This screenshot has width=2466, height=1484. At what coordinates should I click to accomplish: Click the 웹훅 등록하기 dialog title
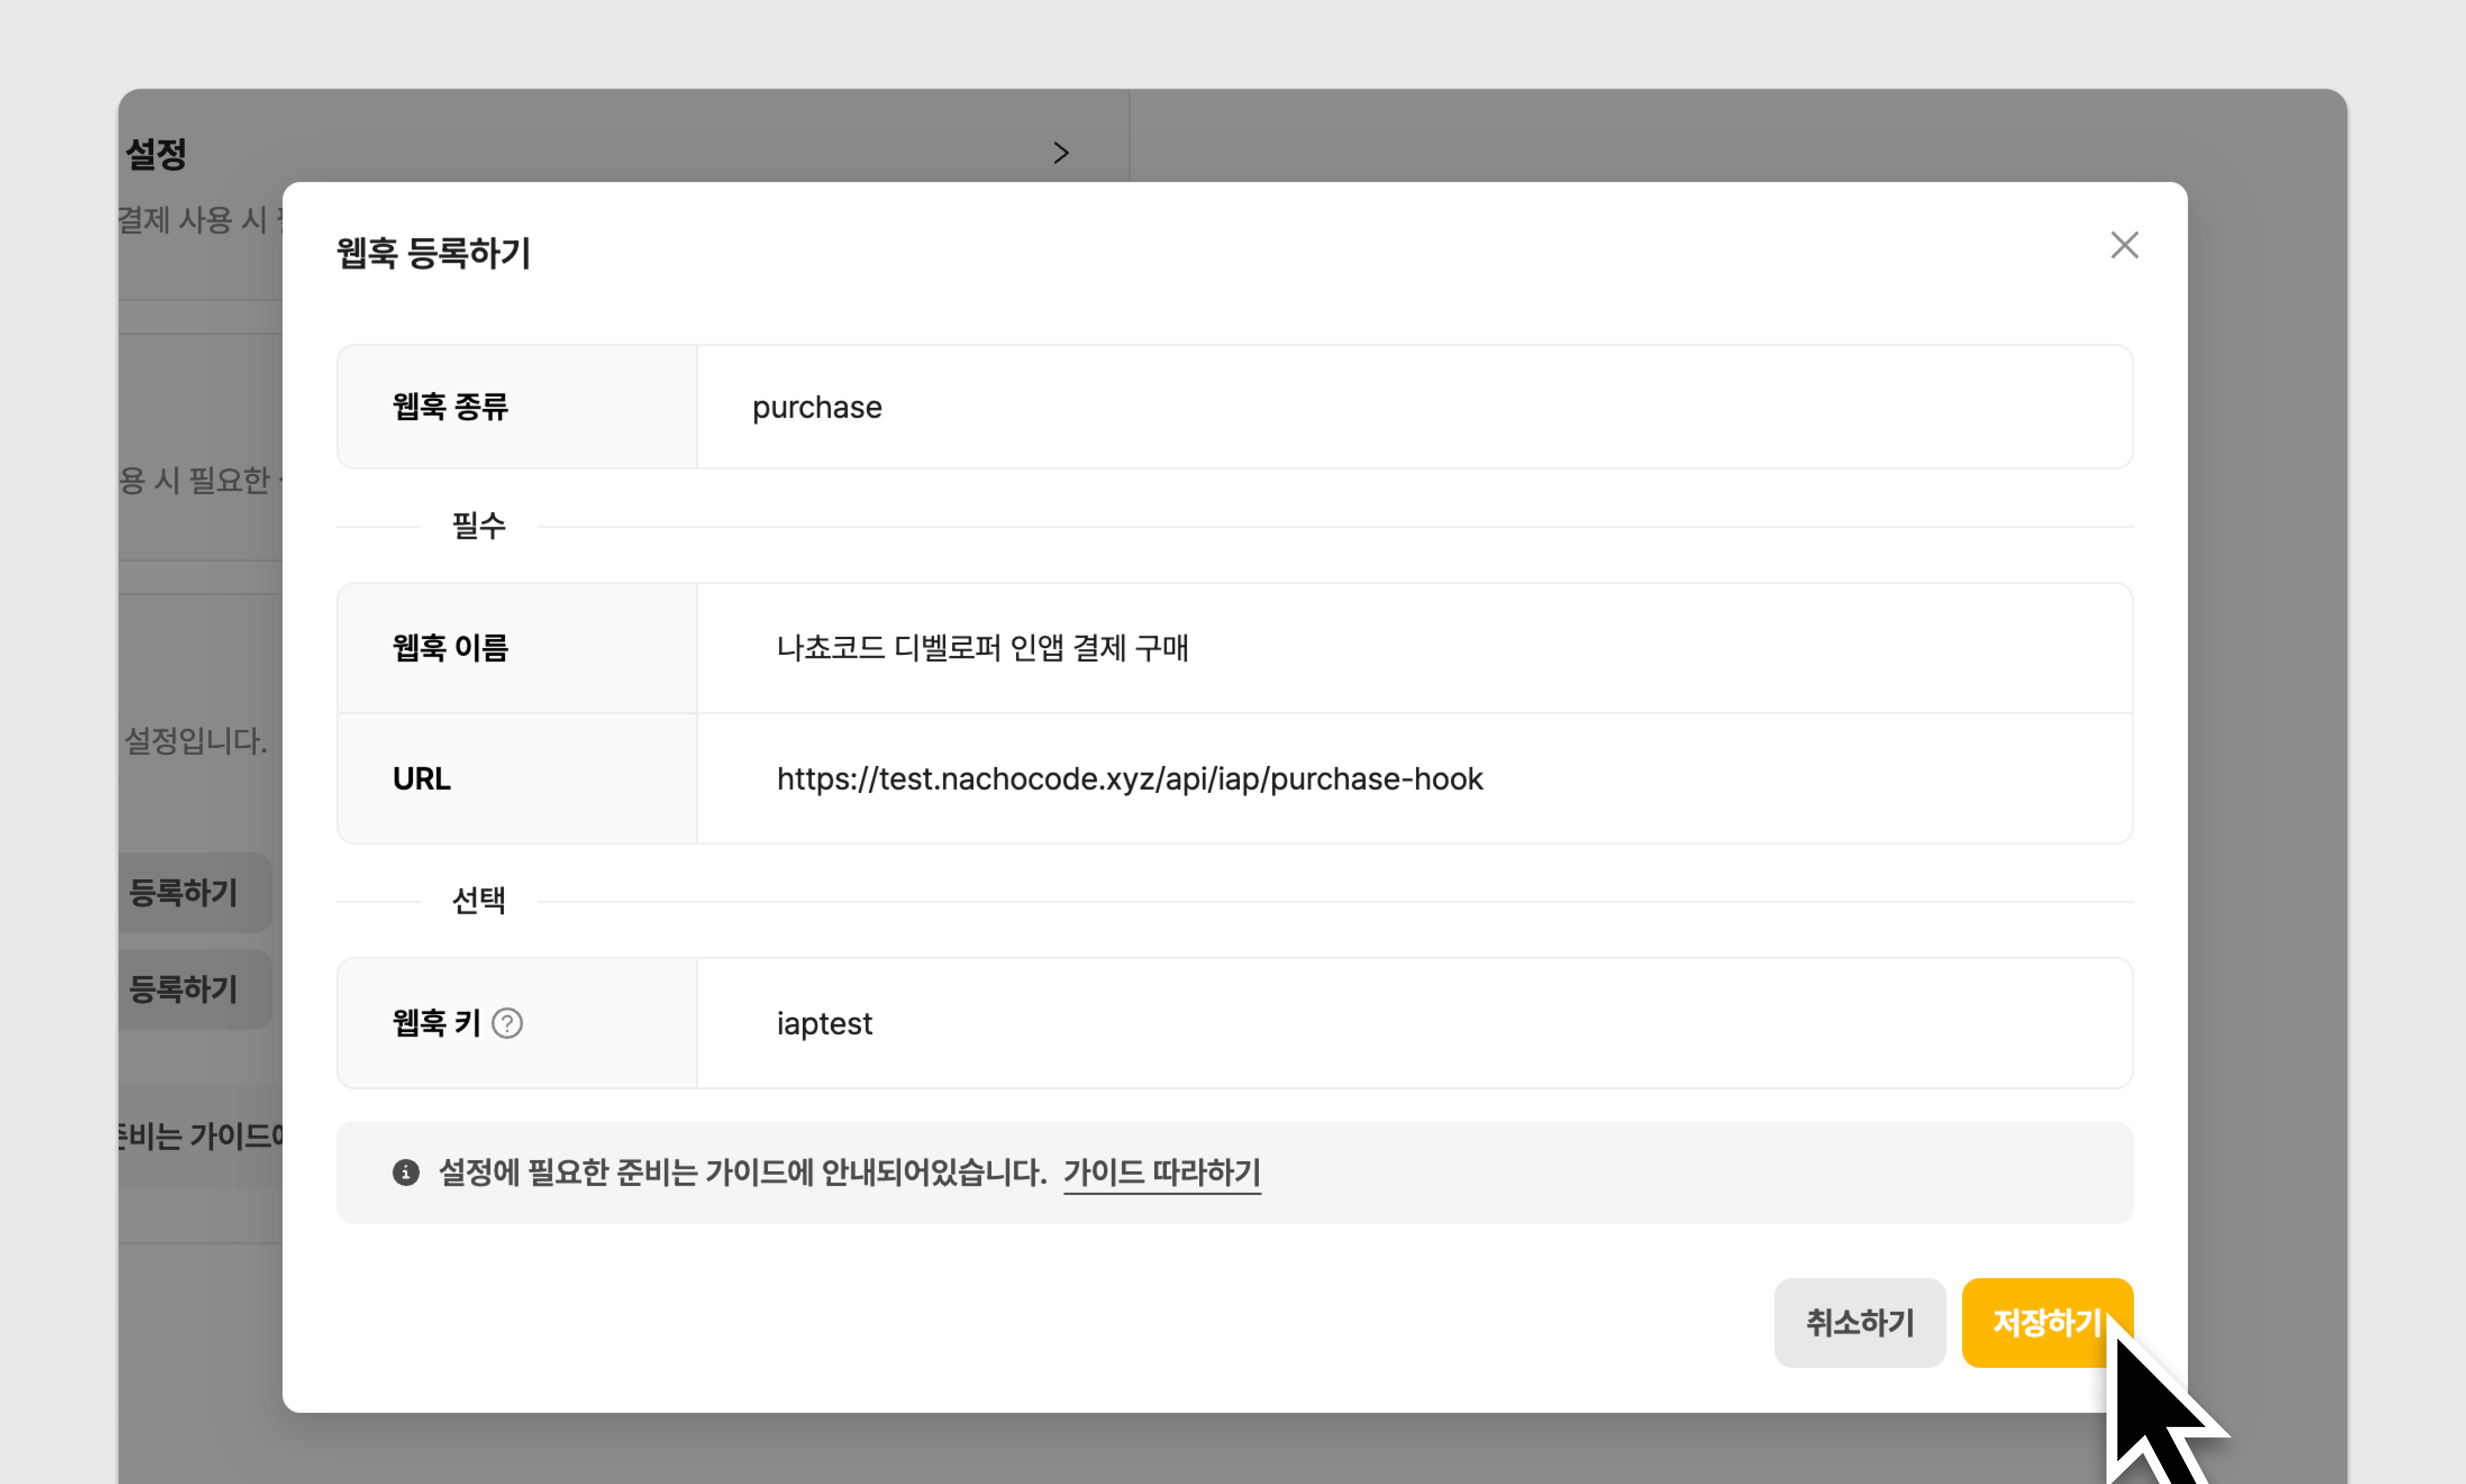pyautogui.click(x=433, y=253)
